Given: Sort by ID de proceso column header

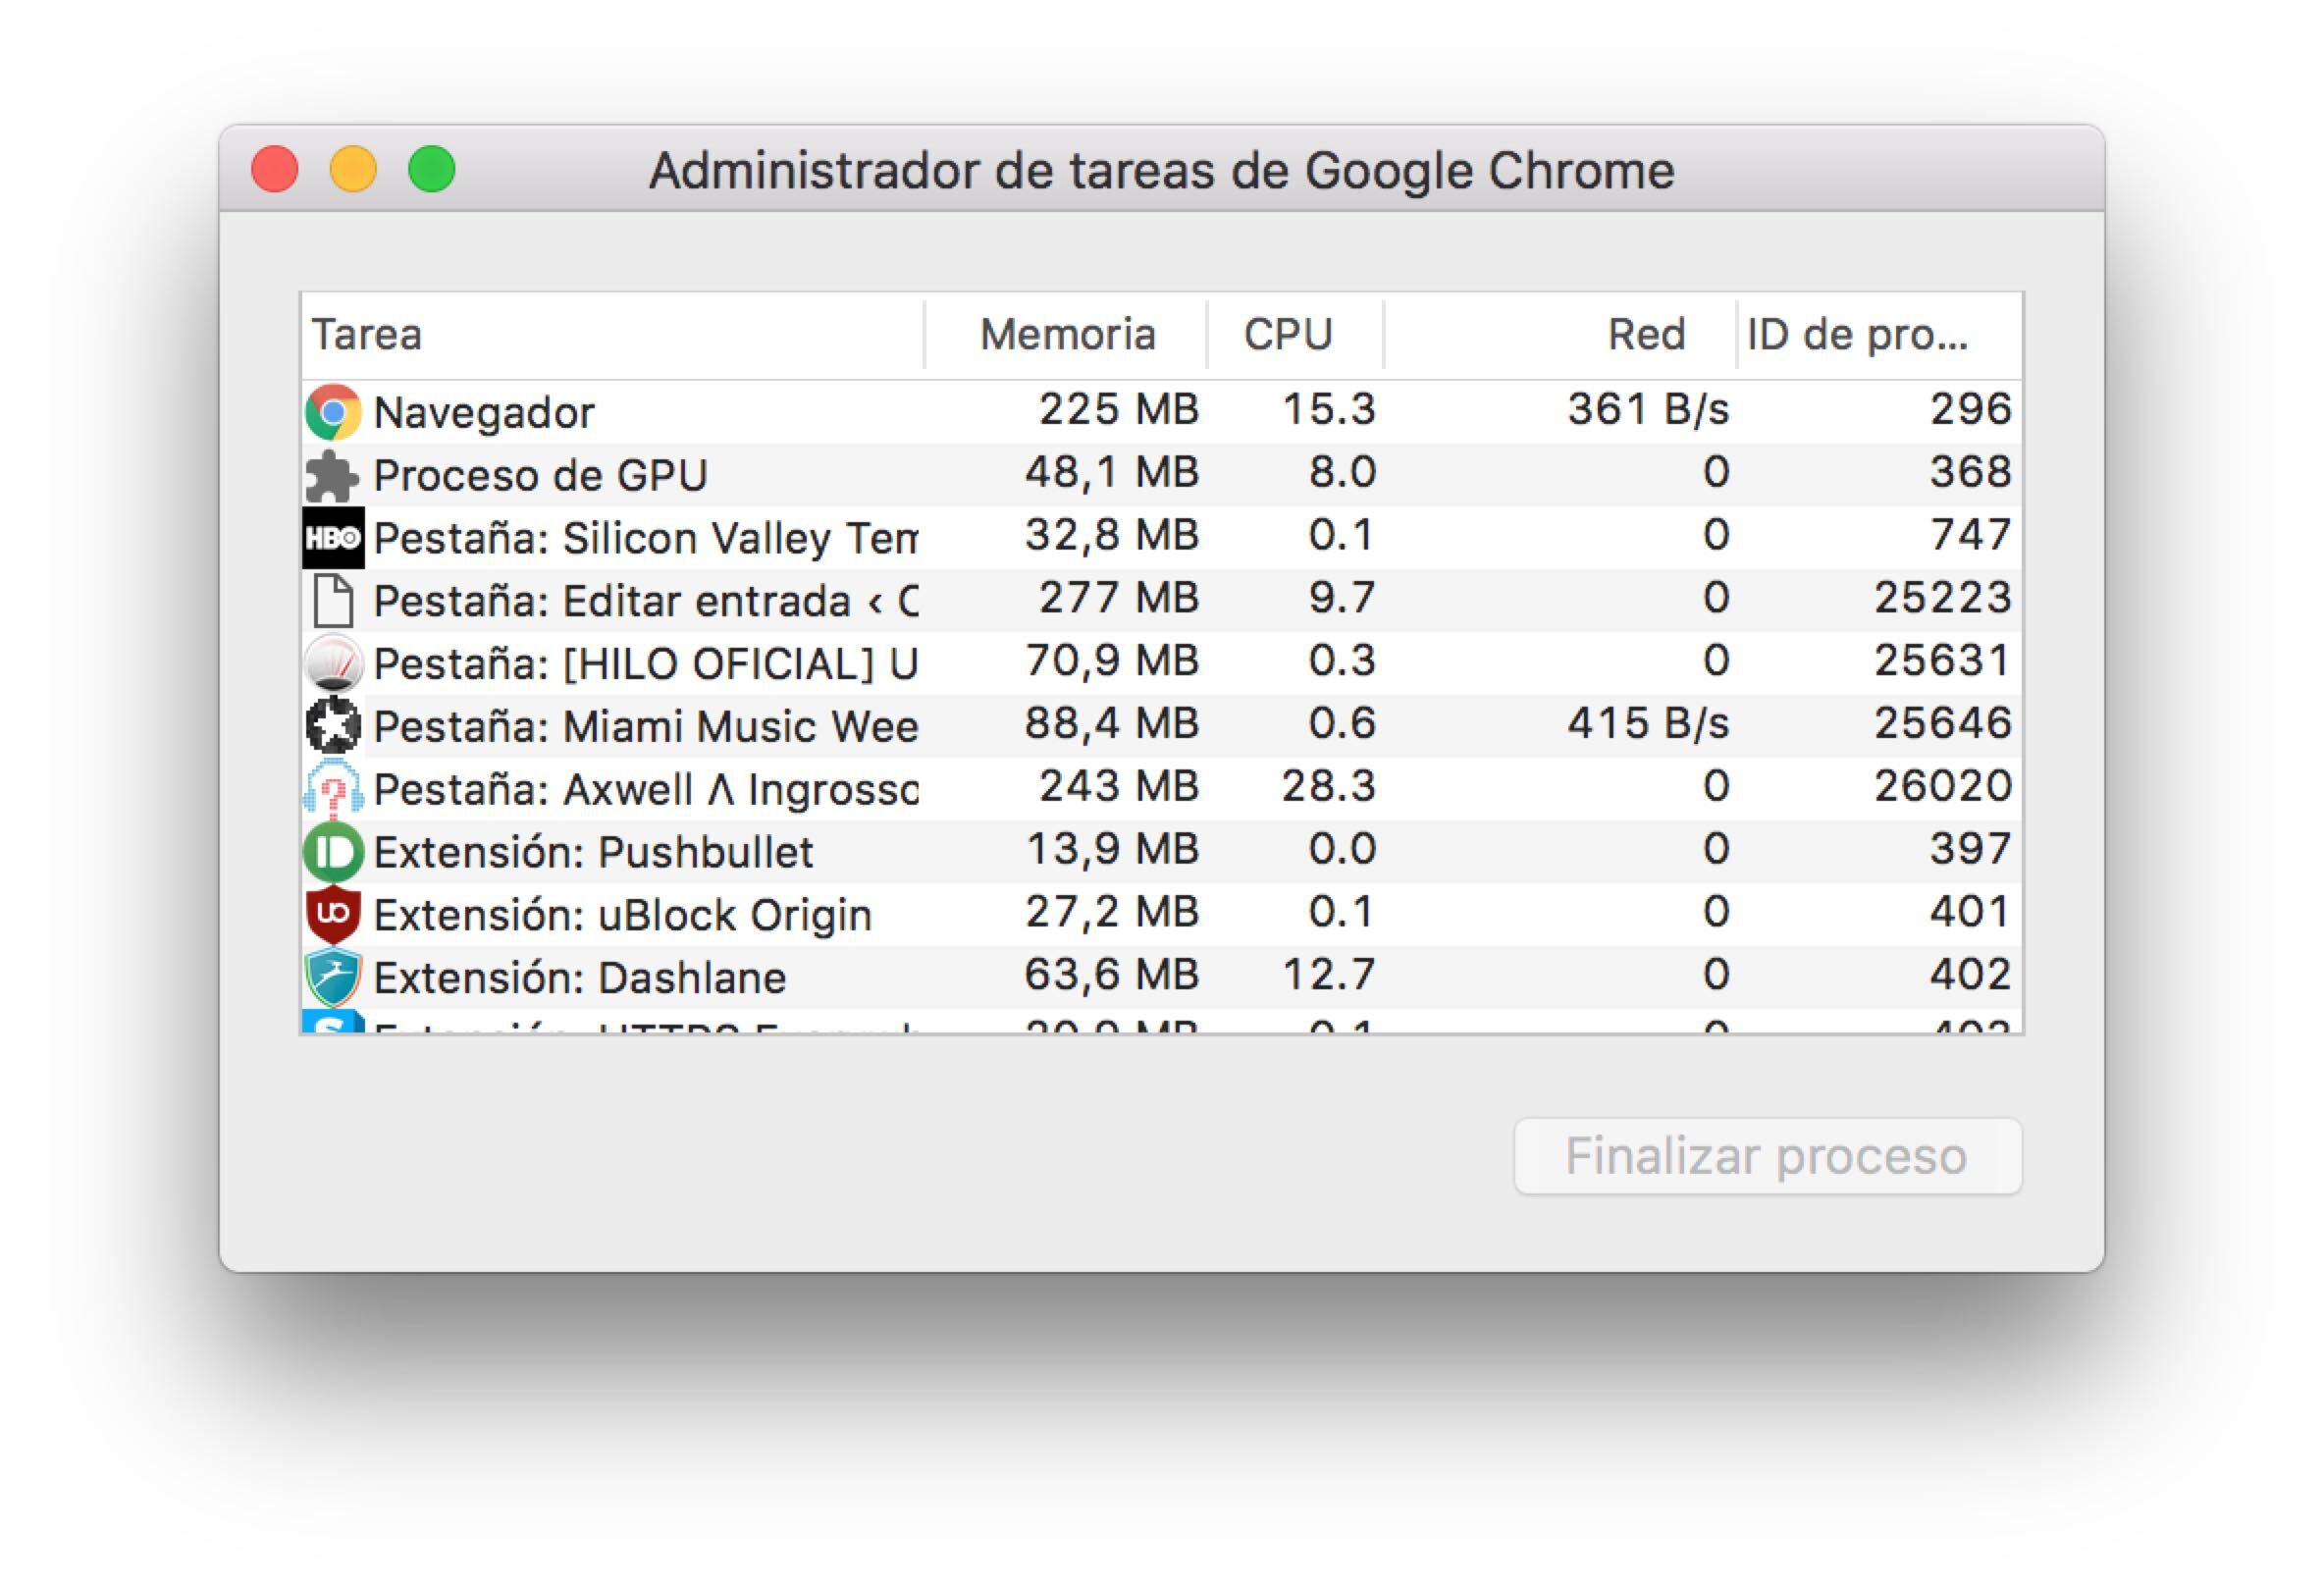Looking at the screenshot, I should (x=1858, y=334).
